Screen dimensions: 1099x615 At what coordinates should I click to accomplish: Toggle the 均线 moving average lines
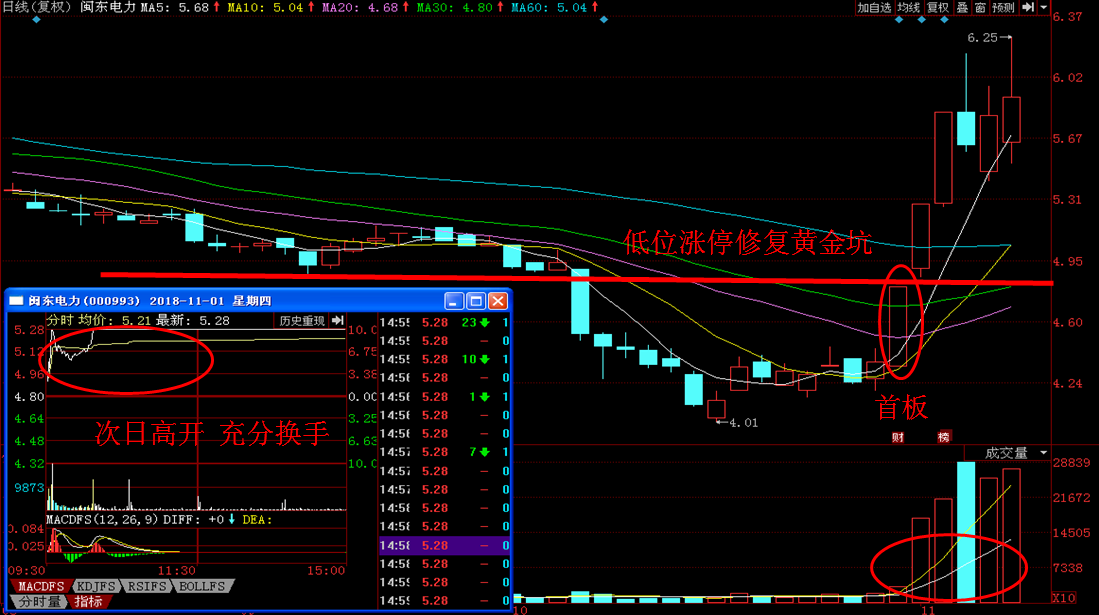coord(908,8)
